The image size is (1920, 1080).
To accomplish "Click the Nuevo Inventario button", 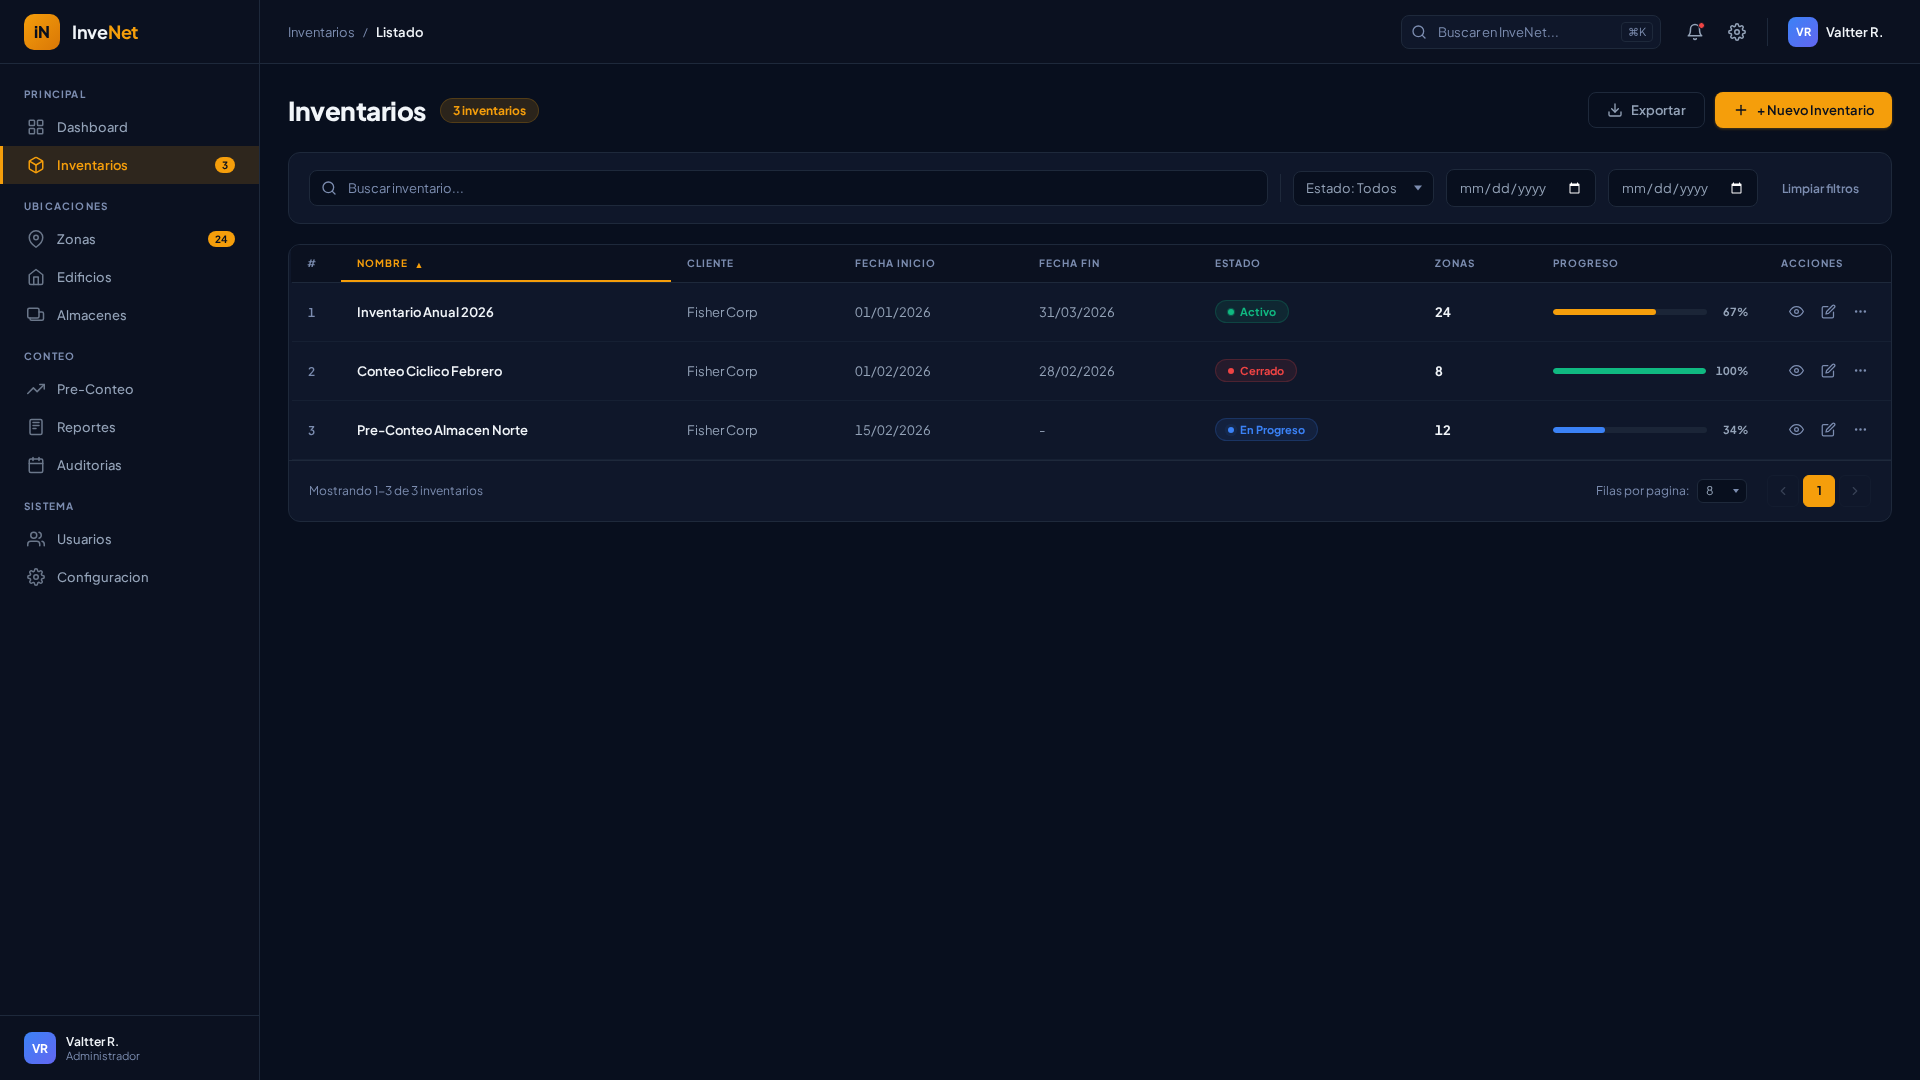I will click(1802, 110).
